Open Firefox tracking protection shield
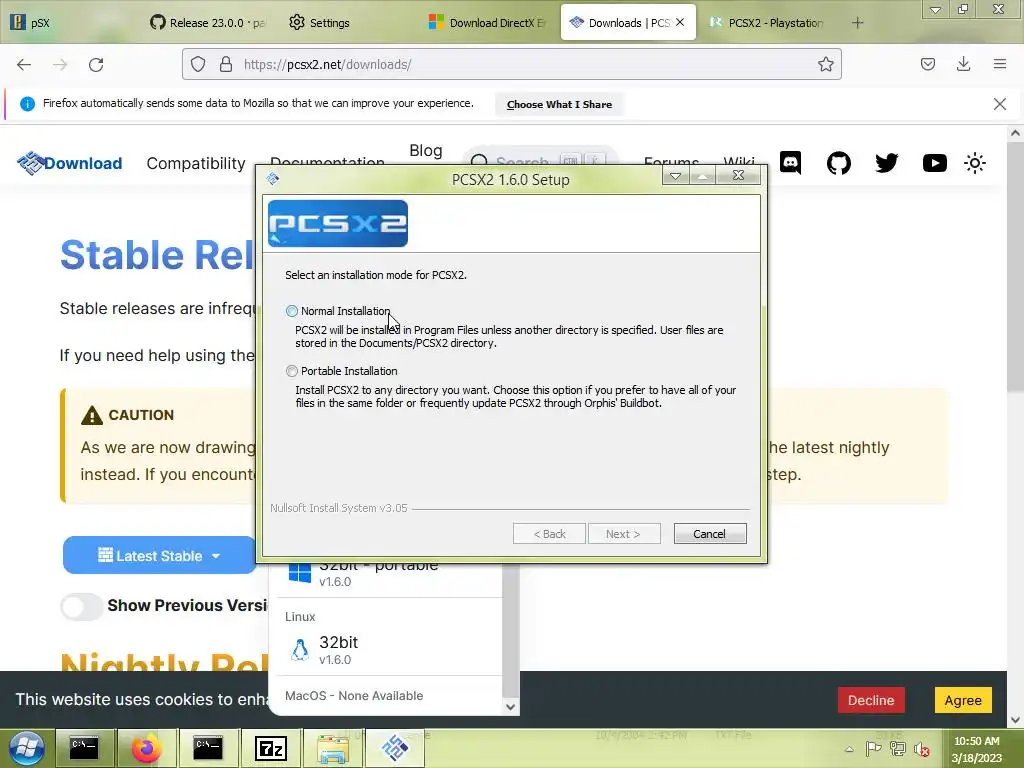Viewport: 1024px width, 768px height. point(198,64)
